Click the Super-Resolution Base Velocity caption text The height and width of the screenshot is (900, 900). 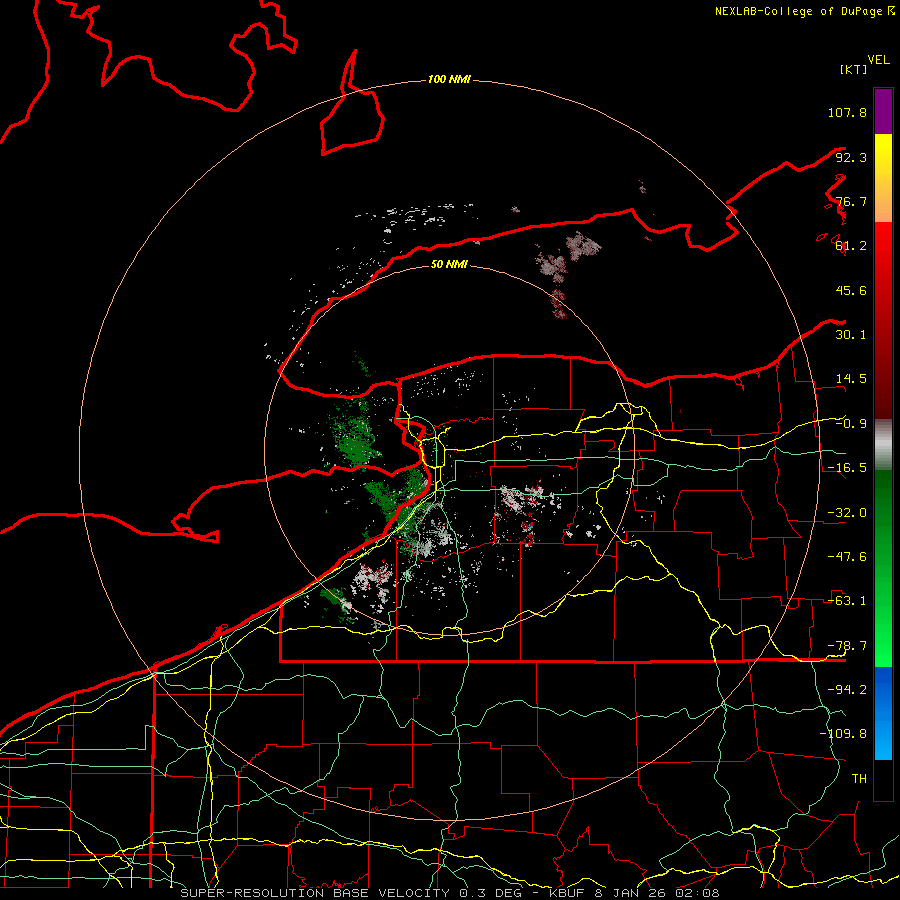(449, 893)
